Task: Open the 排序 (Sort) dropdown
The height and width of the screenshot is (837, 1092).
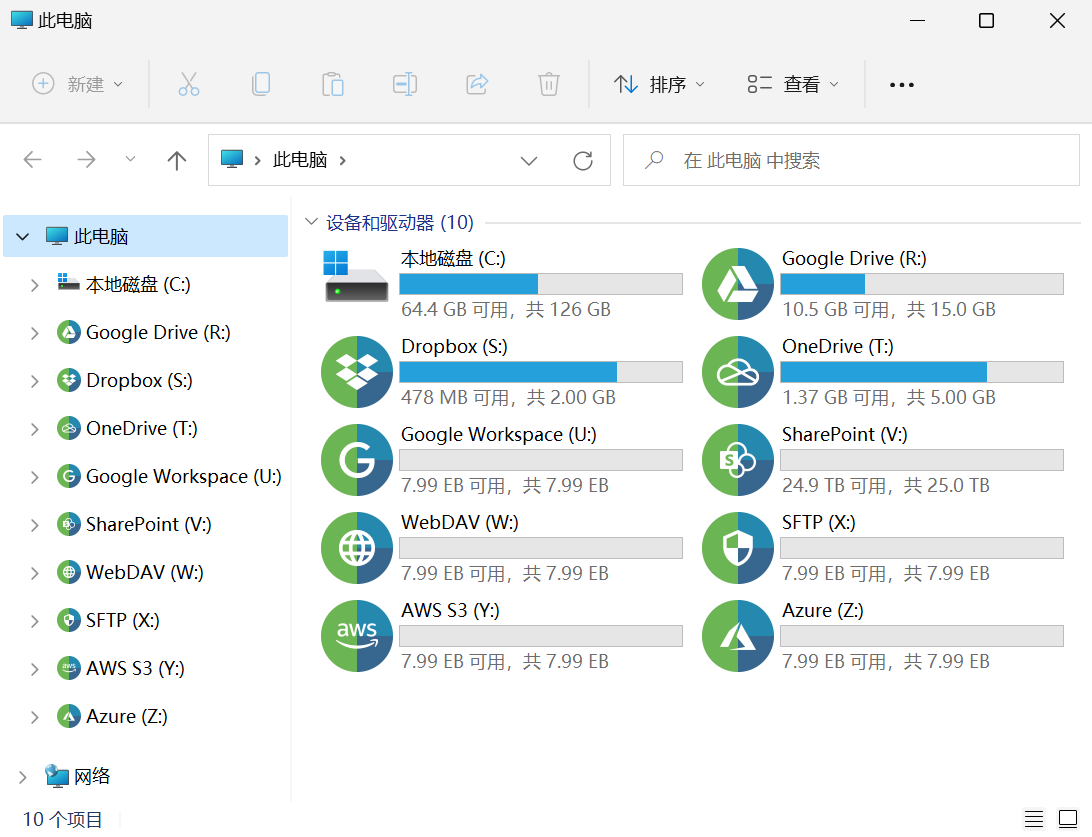Action: click(659, 84)
